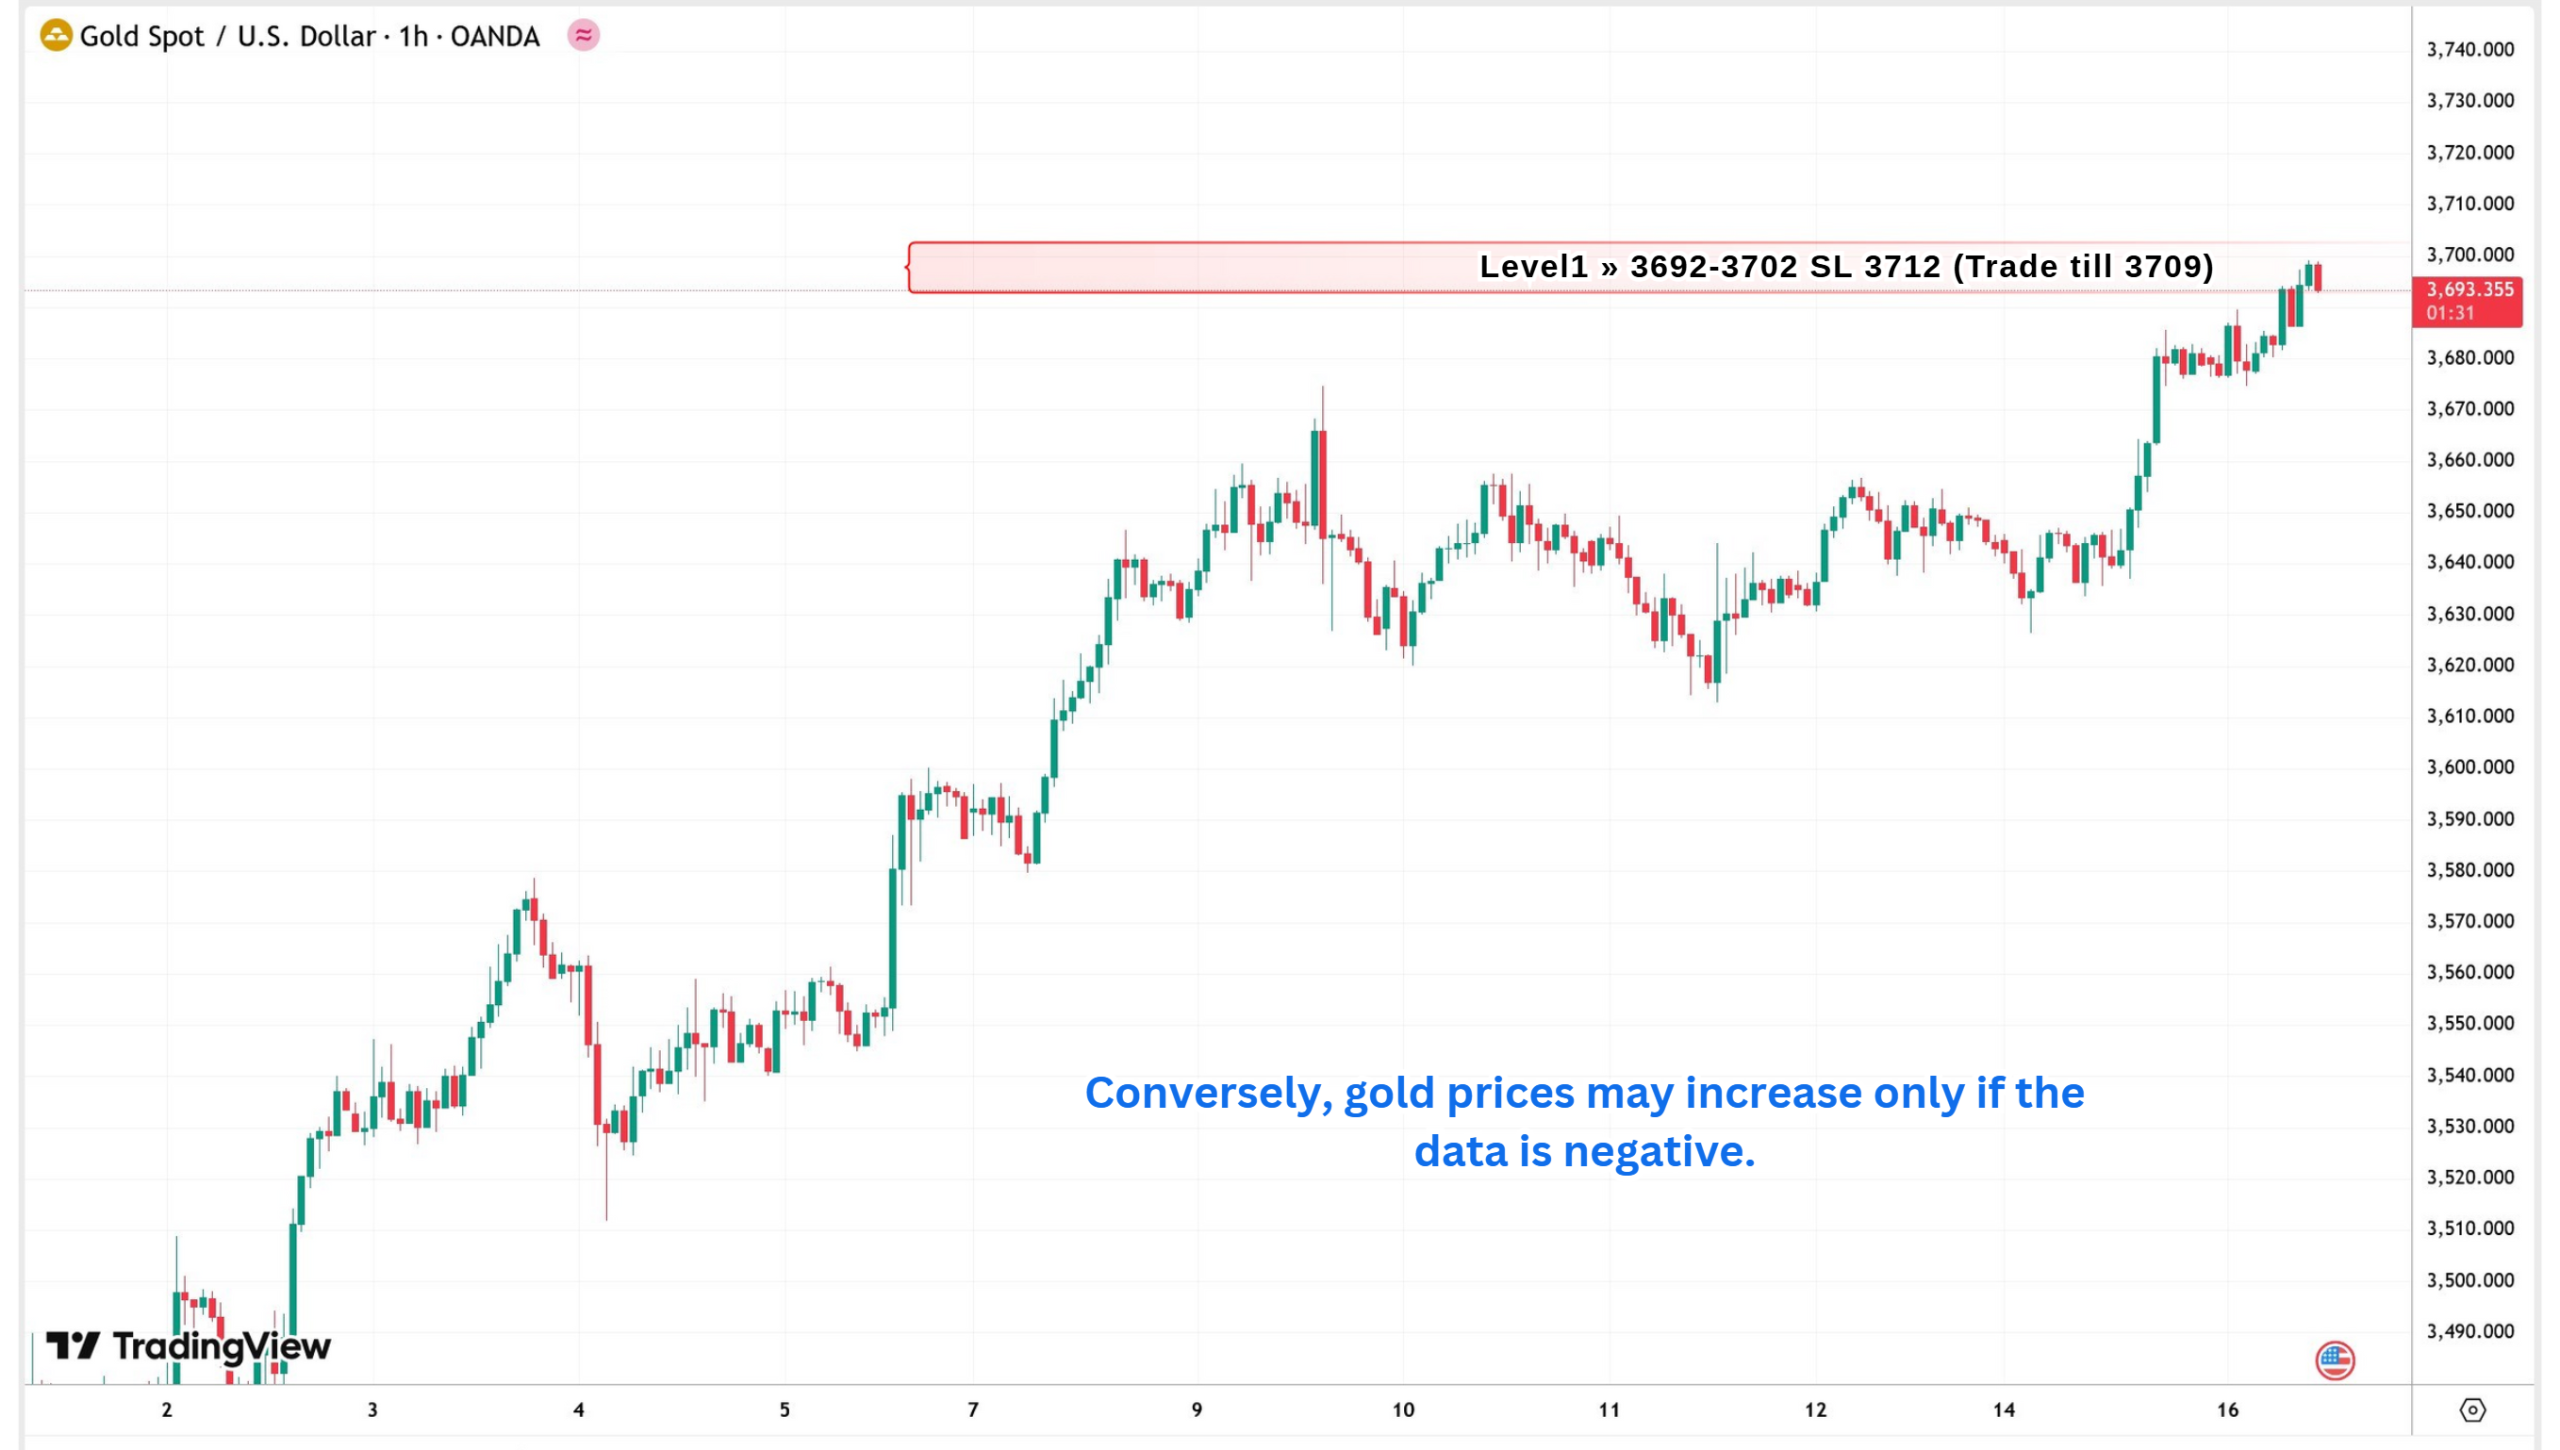This screenshot has width=2560, height=1450.
Task: Click the OANDA source label
Action: 494,36
